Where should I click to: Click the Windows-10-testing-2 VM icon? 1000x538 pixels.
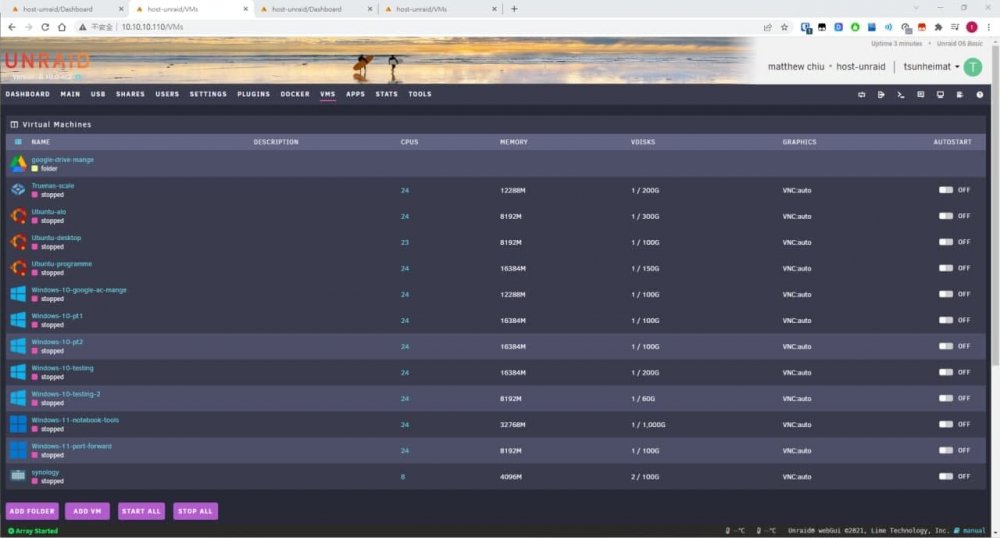(x=18, y=398)
